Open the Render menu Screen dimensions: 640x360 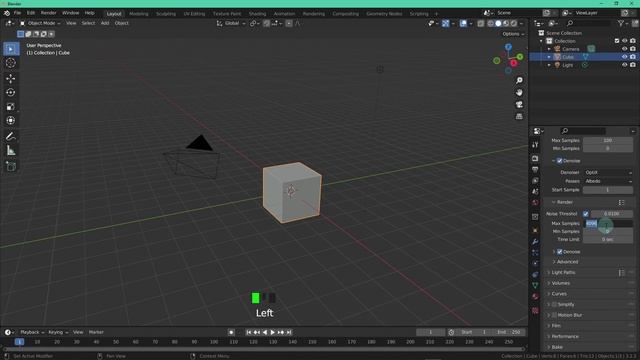point(48,13)
